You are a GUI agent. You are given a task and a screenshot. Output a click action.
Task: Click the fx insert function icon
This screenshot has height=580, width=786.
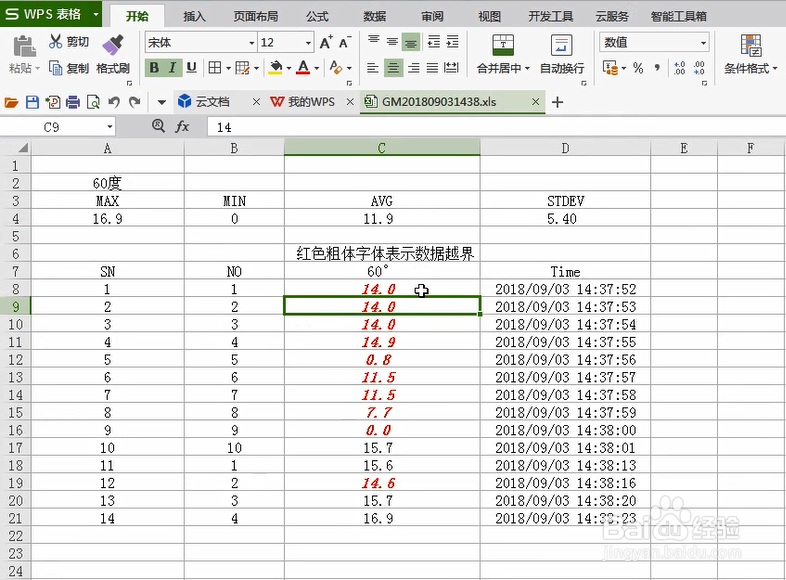click(182, 127)
